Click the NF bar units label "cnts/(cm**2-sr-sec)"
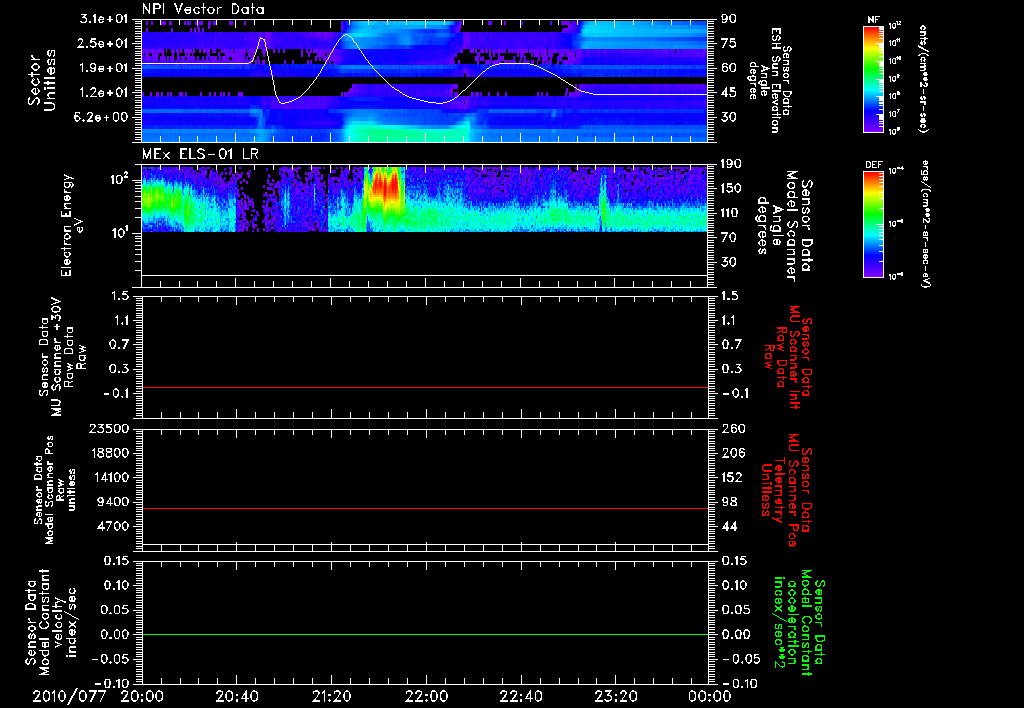Viewport: 1024px width, 708px height. pyautogui.click(x=923, y=79)
